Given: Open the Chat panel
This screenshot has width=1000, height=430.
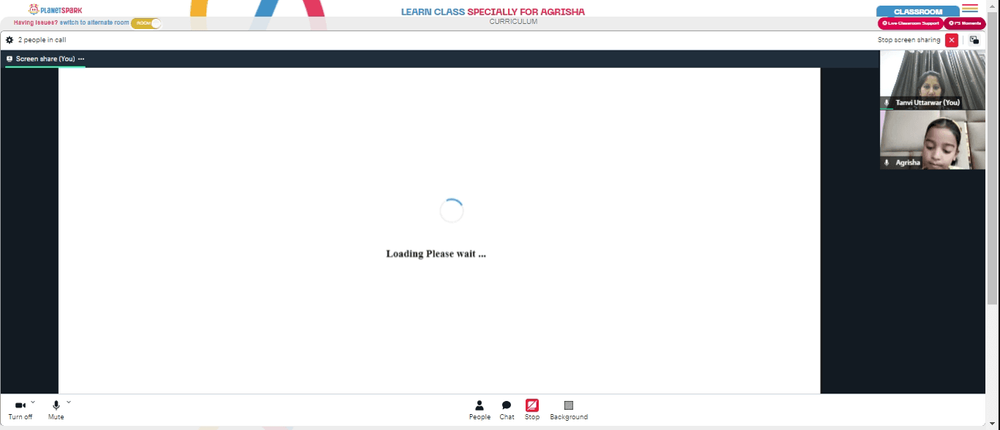Looking at the screenshot, I should [x=506, y=410].
